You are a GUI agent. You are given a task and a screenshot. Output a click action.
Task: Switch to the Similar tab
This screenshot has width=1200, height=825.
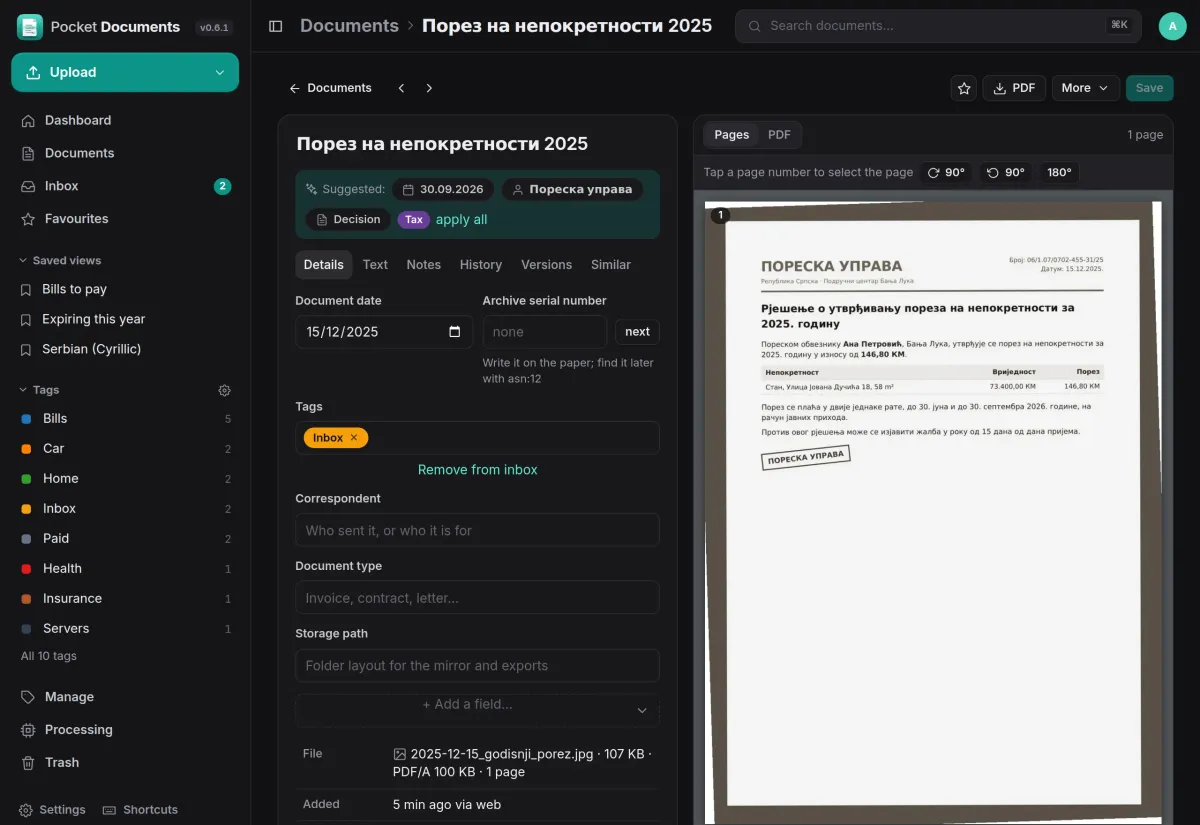pos(611,265)
